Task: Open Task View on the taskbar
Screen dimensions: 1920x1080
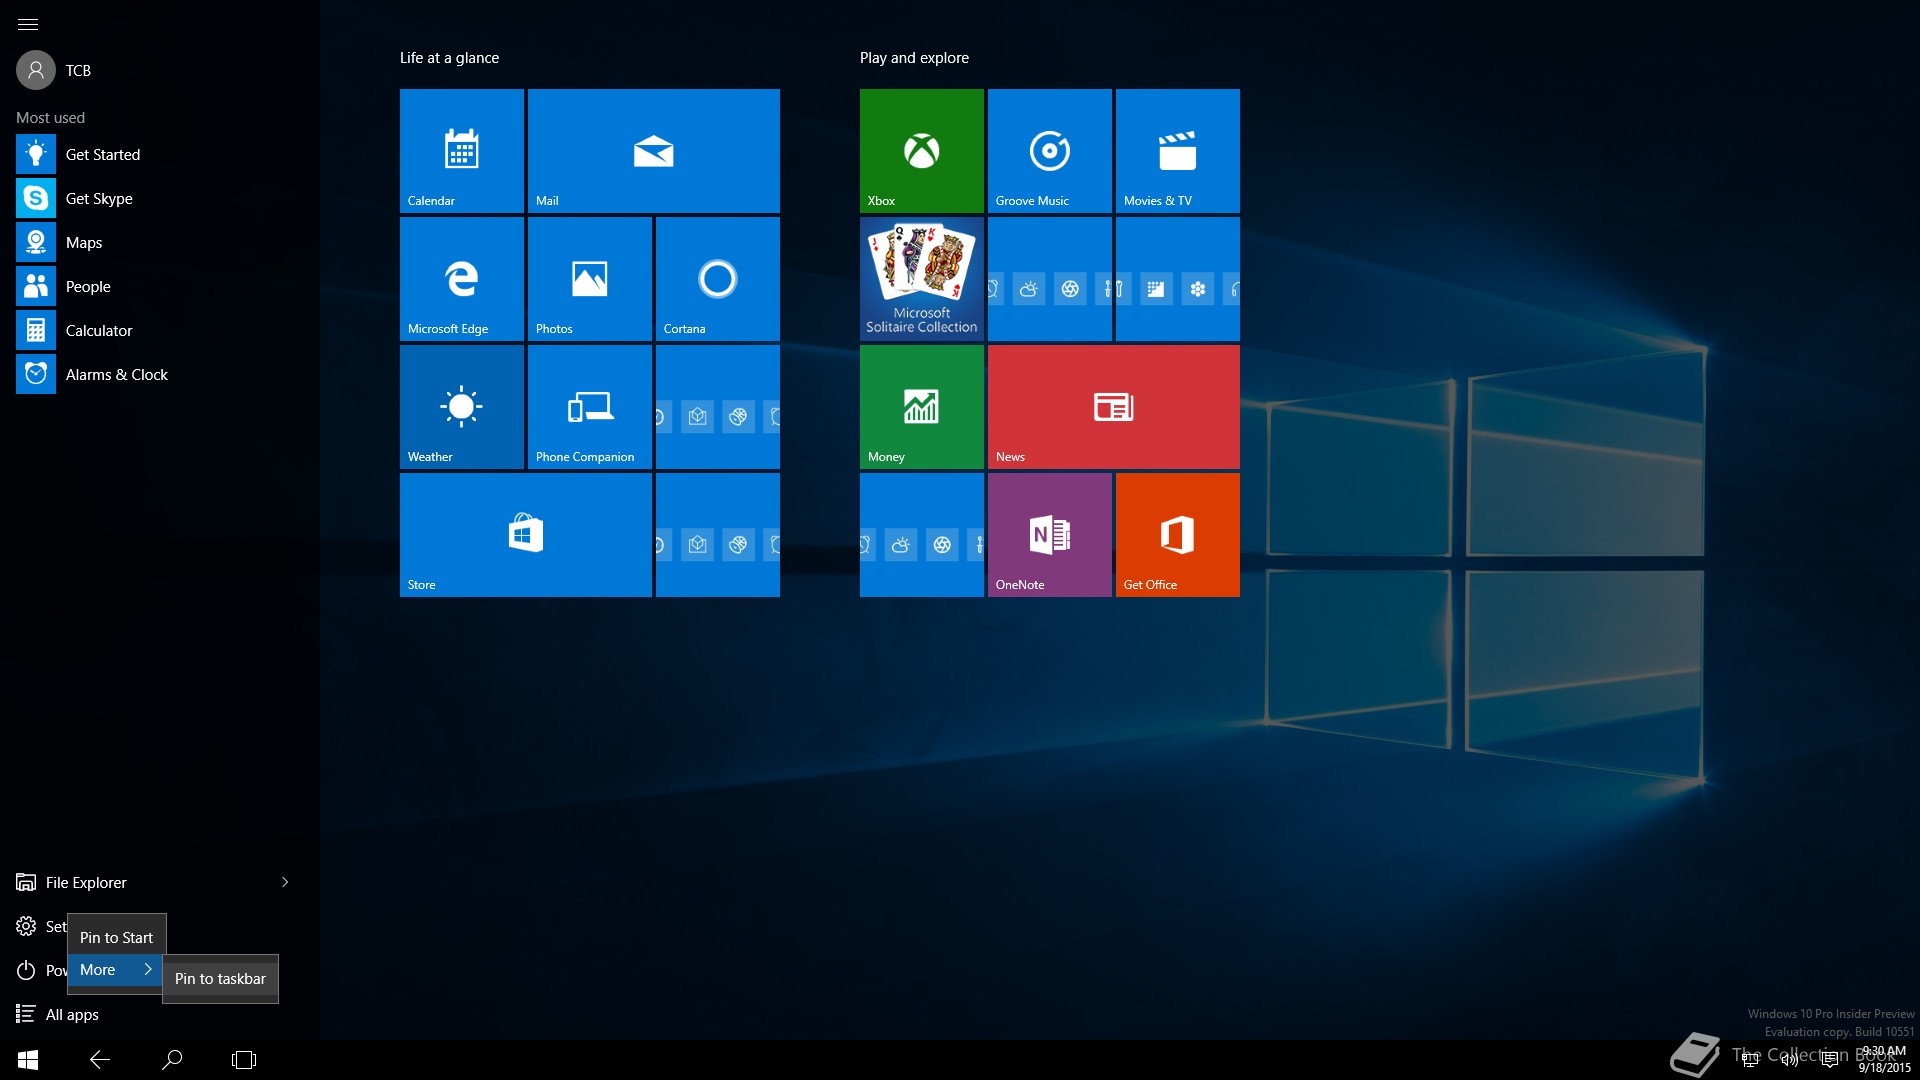Action: coord(244,1060)
